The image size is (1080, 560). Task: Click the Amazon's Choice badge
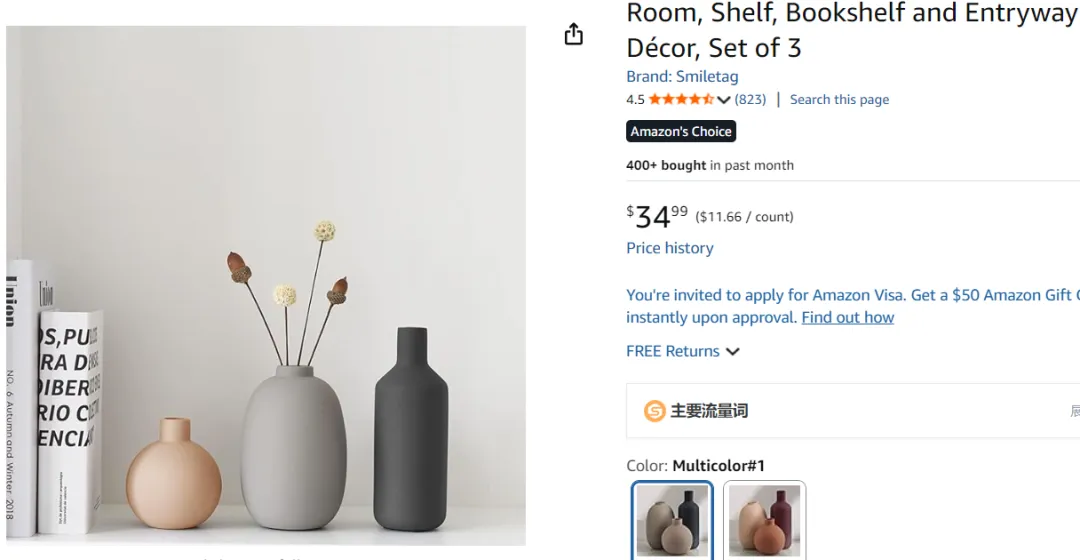click(x=681, y=131)
